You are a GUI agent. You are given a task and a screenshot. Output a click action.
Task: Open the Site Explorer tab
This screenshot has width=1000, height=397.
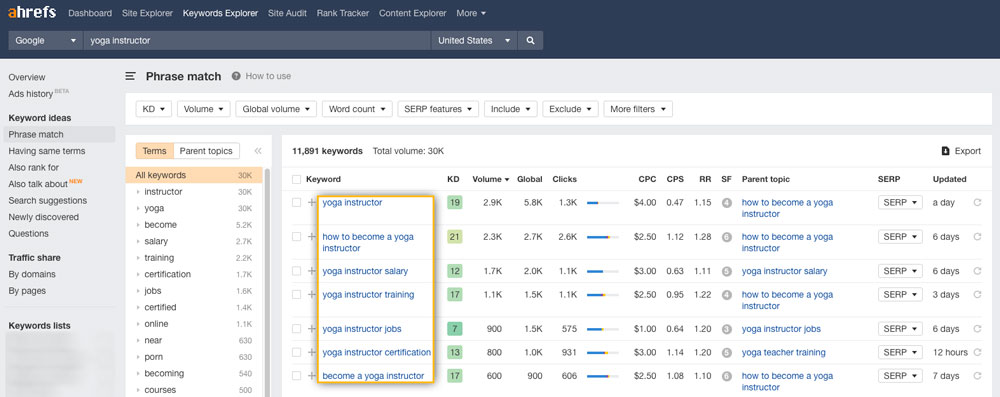pyautogui.click(x=147, y=13)
